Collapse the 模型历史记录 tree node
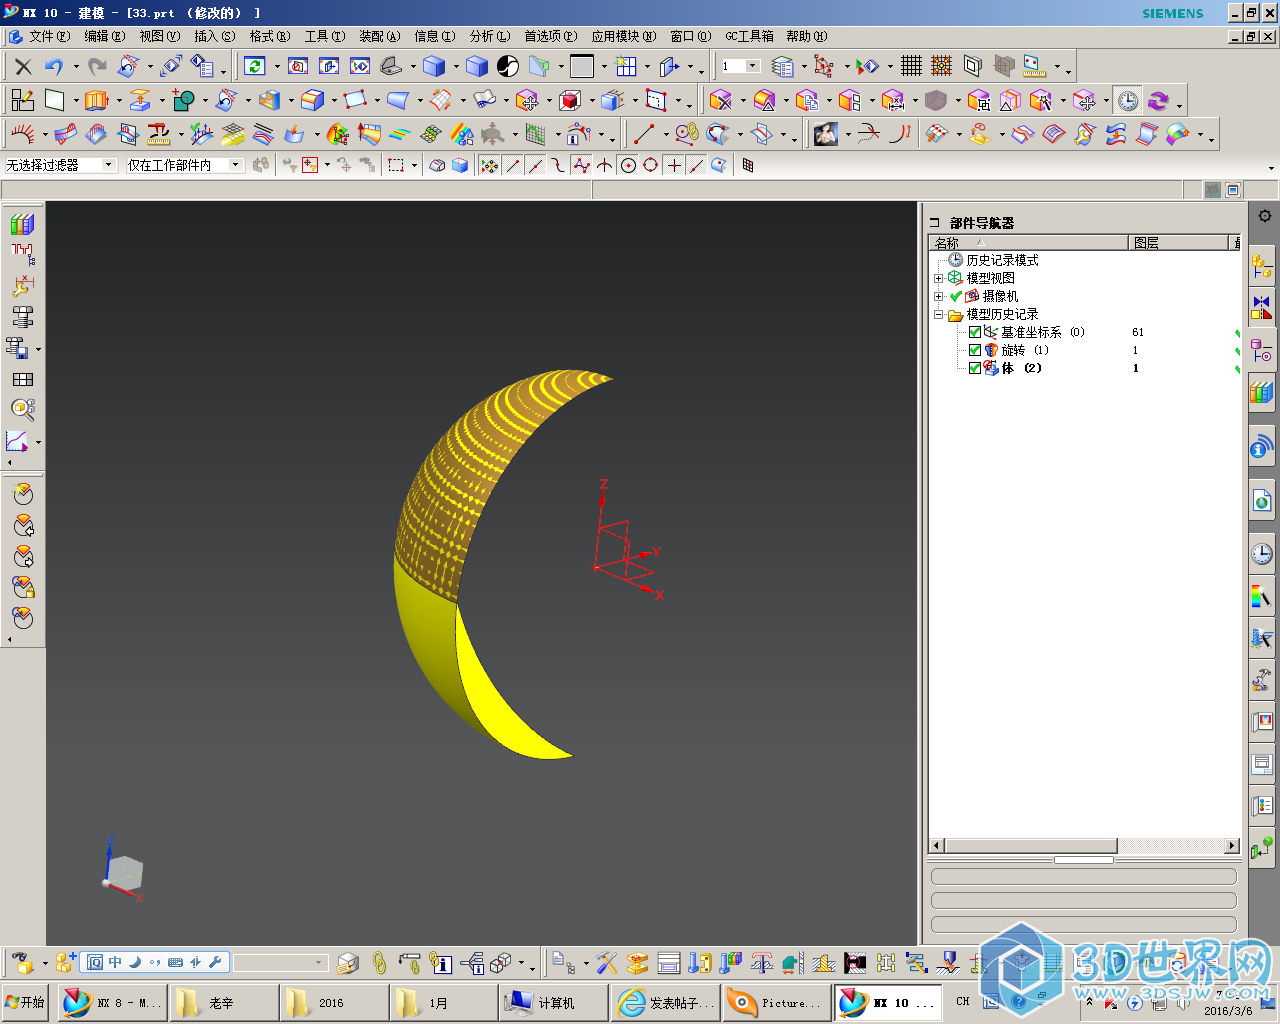The width and height of the screenshot is (1280, 1024). click(938, 314)
